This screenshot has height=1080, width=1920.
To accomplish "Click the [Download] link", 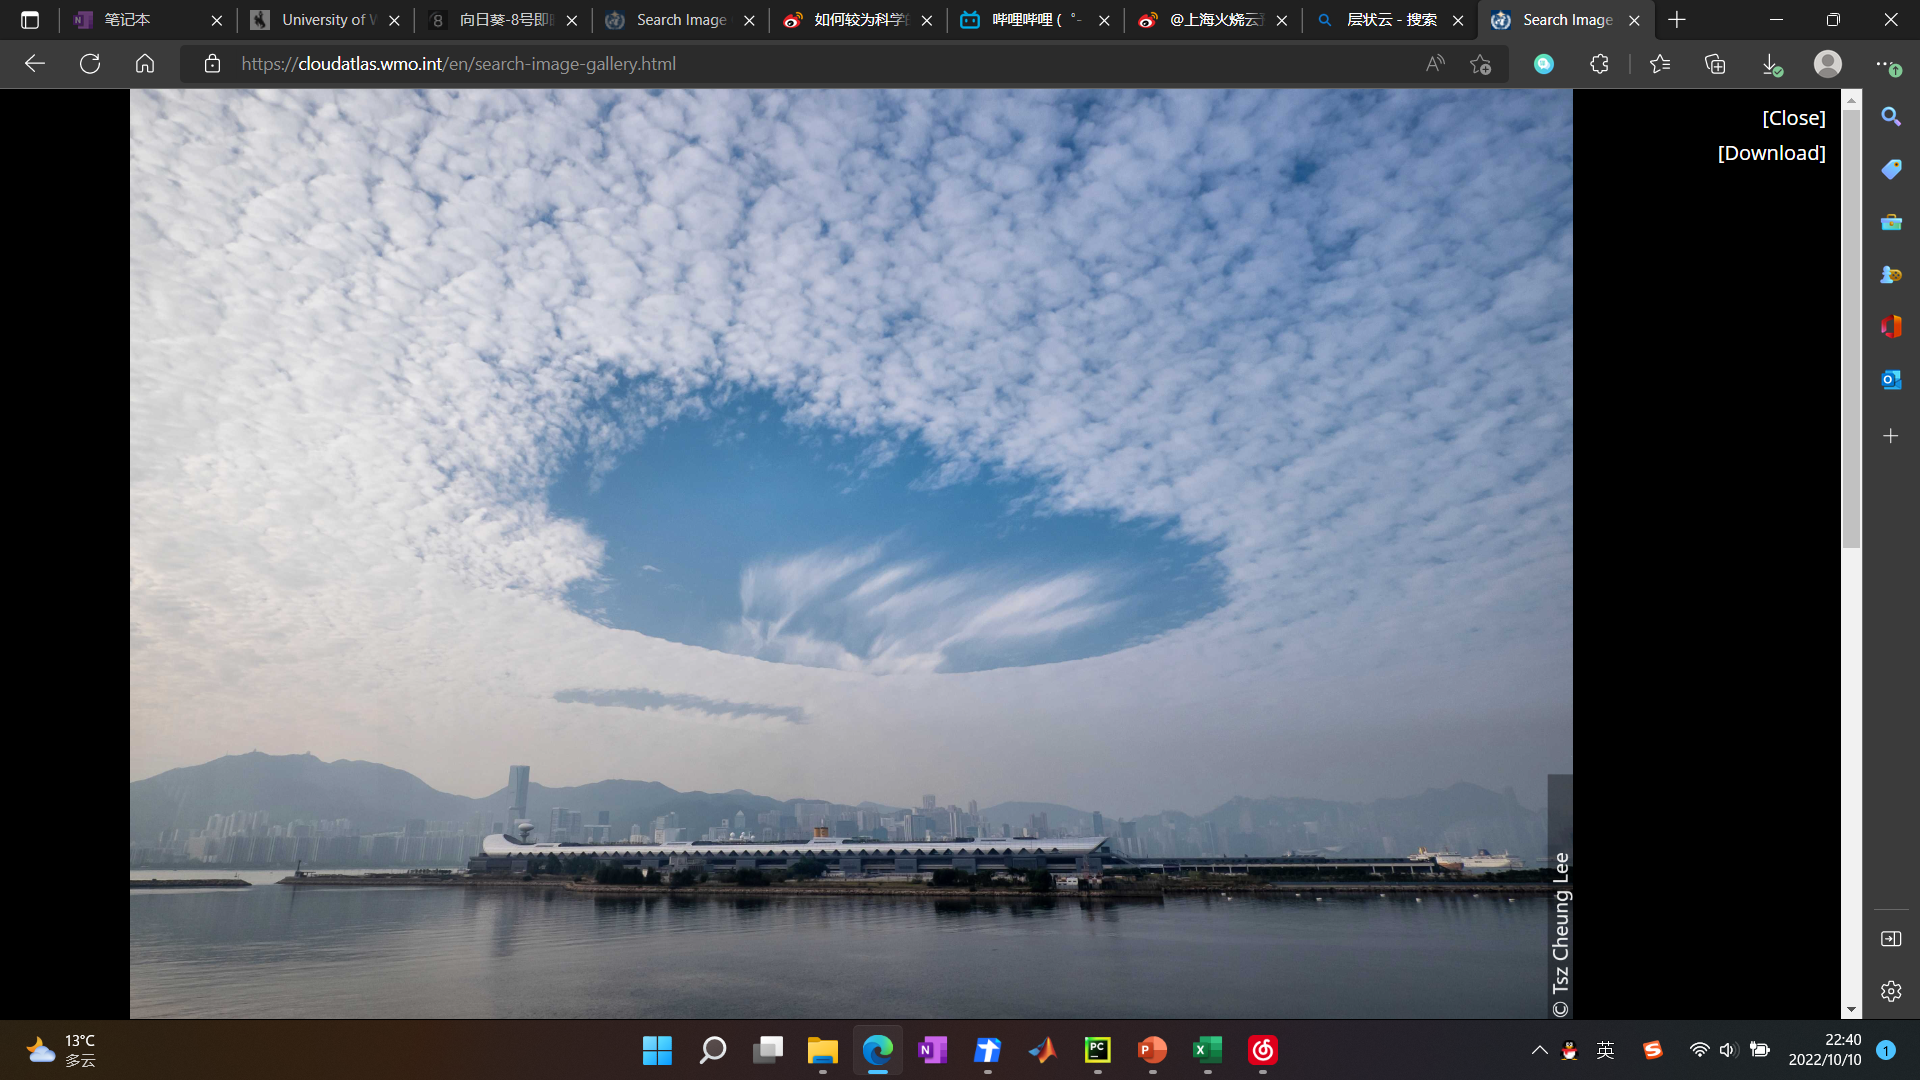I will (x=1771, y=153).
